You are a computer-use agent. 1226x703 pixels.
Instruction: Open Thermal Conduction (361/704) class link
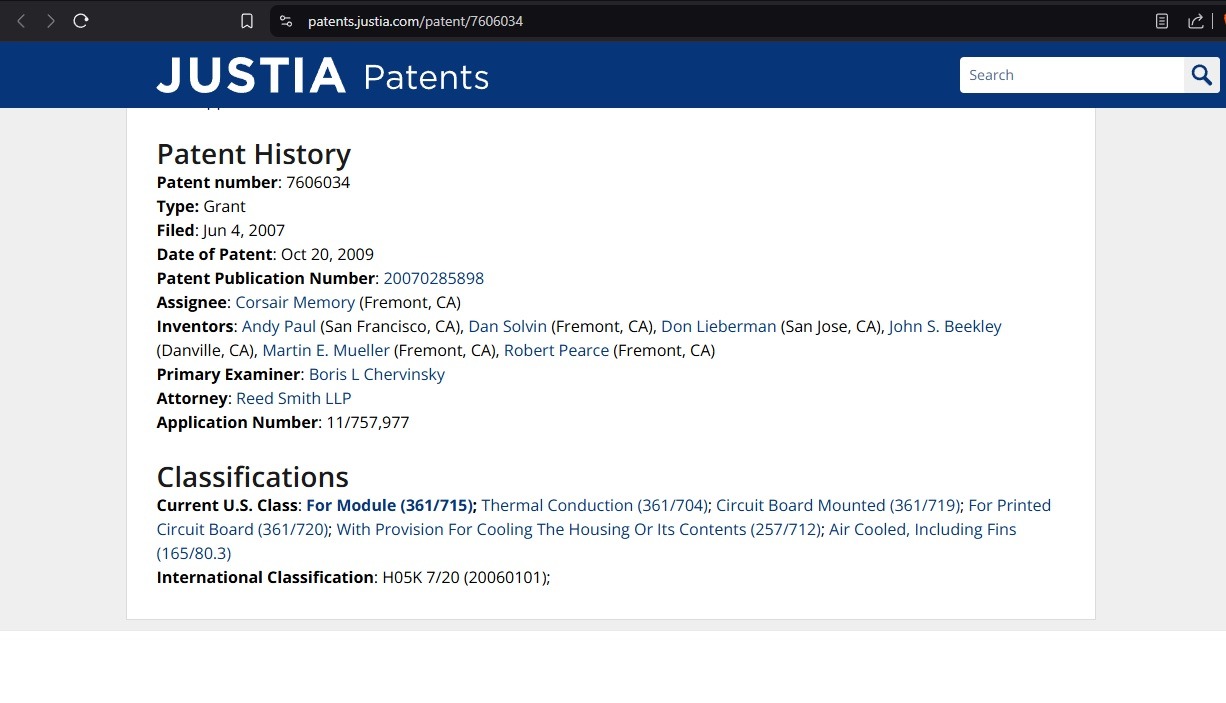coord(595,505)
